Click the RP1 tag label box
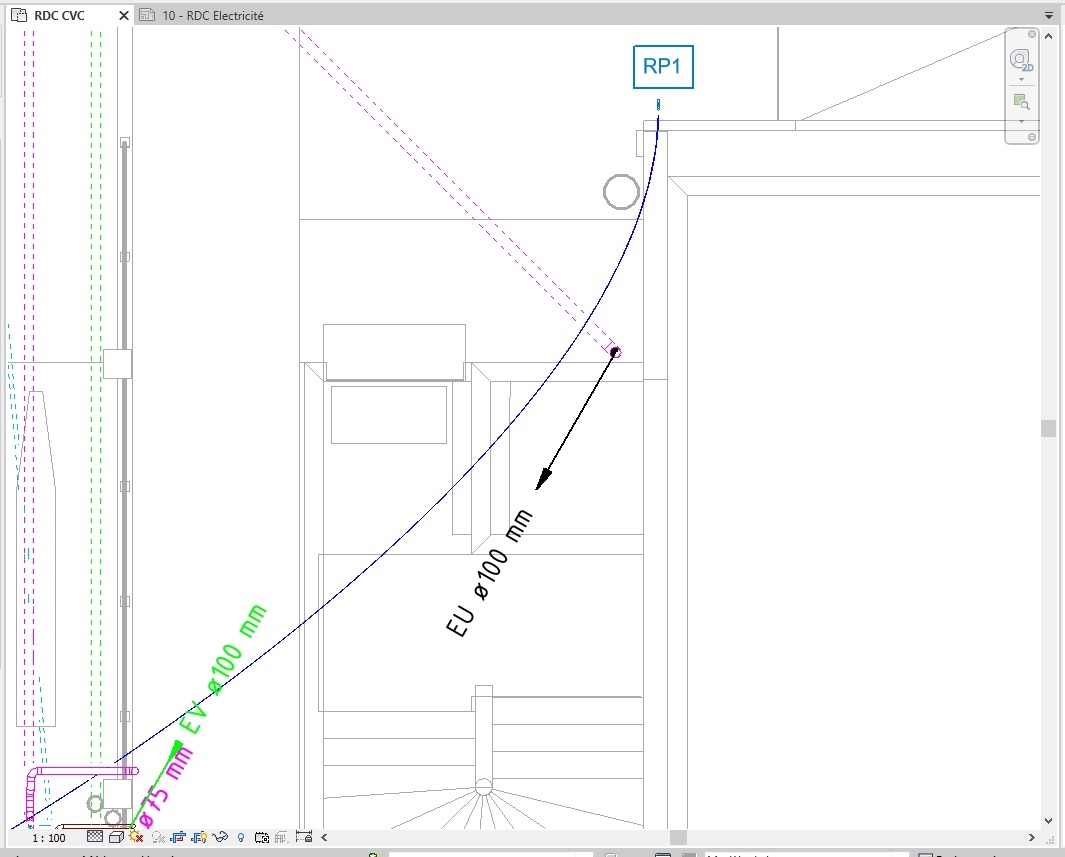Viewport: 1065px width, 857px height. tap(663, 67)
